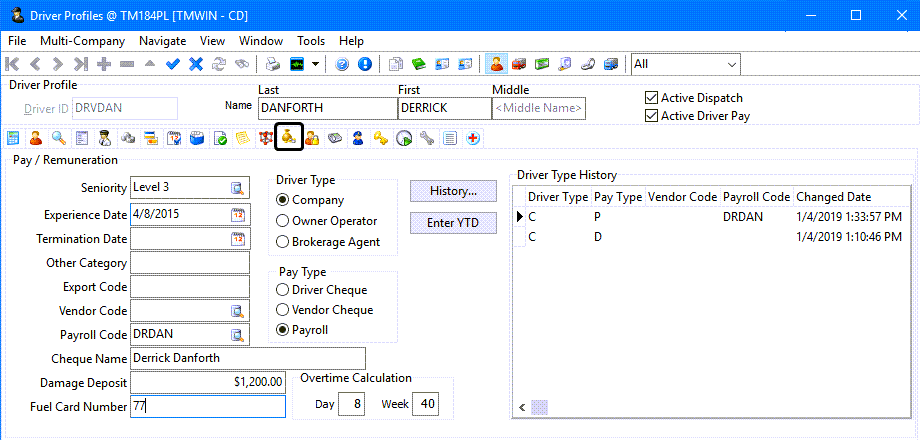This screenshot has width=920, height=440.
Task: Open the Navigate menu
Action: click(x=162, y=41)
